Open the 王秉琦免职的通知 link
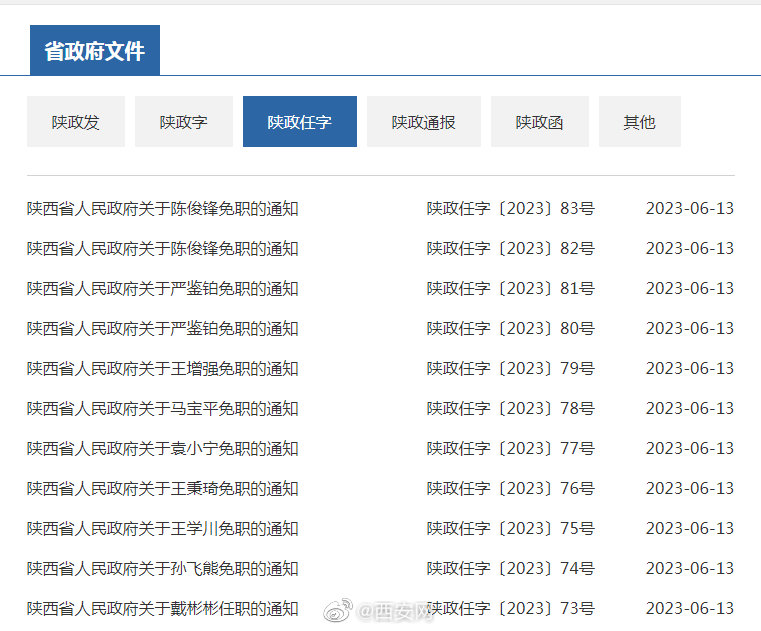The image size is (761, 631). 163,489
